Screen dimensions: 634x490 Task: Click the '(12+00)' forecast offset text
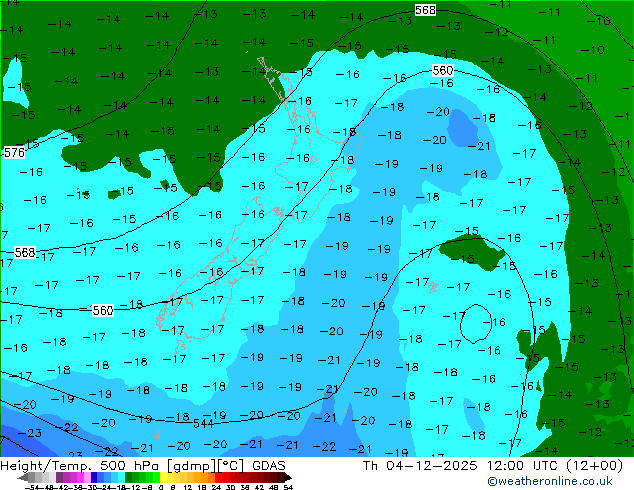click(x=594, y=466)
